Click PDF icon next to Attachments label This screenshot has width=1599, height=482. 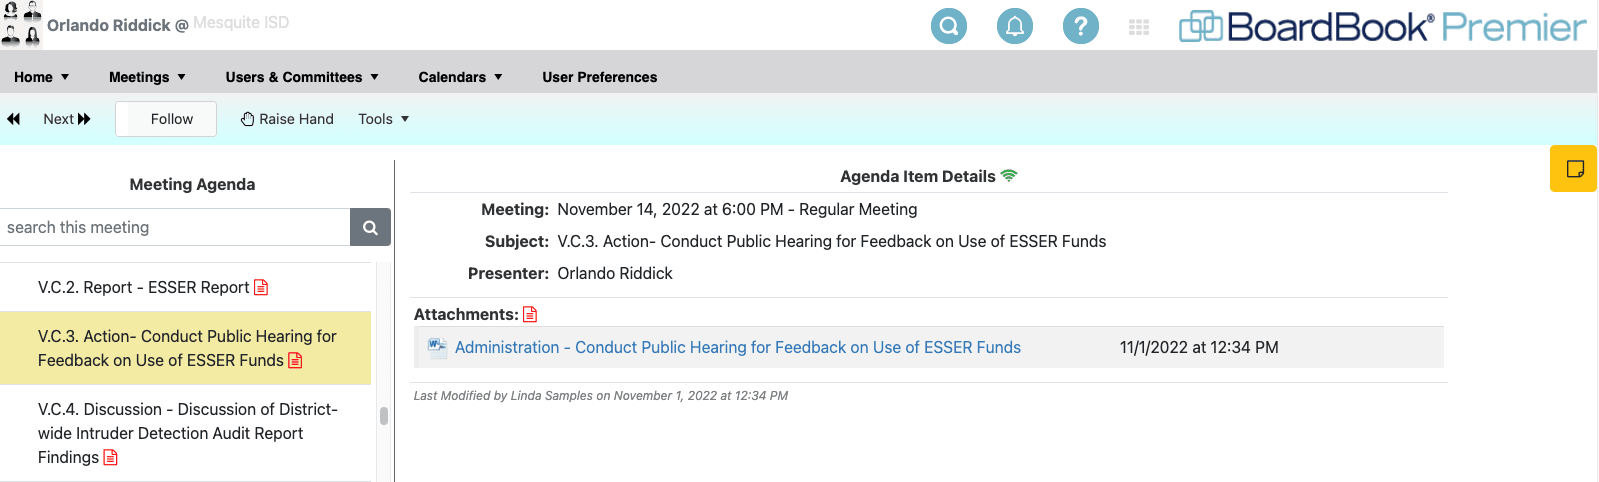530,315
